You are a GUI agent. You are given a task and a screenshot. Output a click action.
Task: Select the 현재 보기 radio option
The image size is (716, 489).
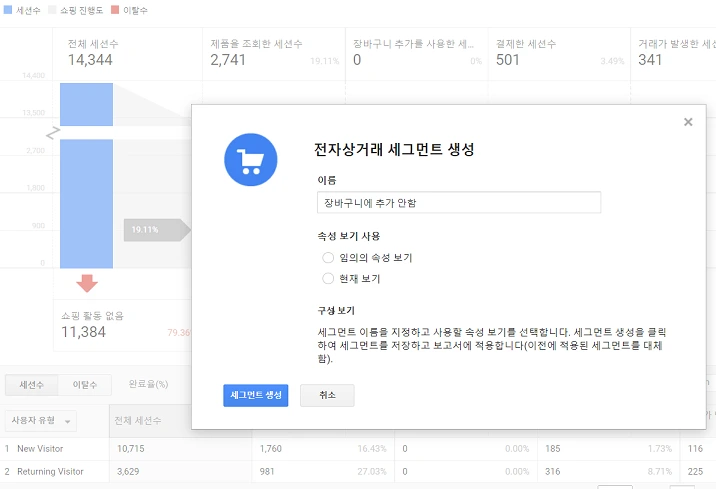328,278
